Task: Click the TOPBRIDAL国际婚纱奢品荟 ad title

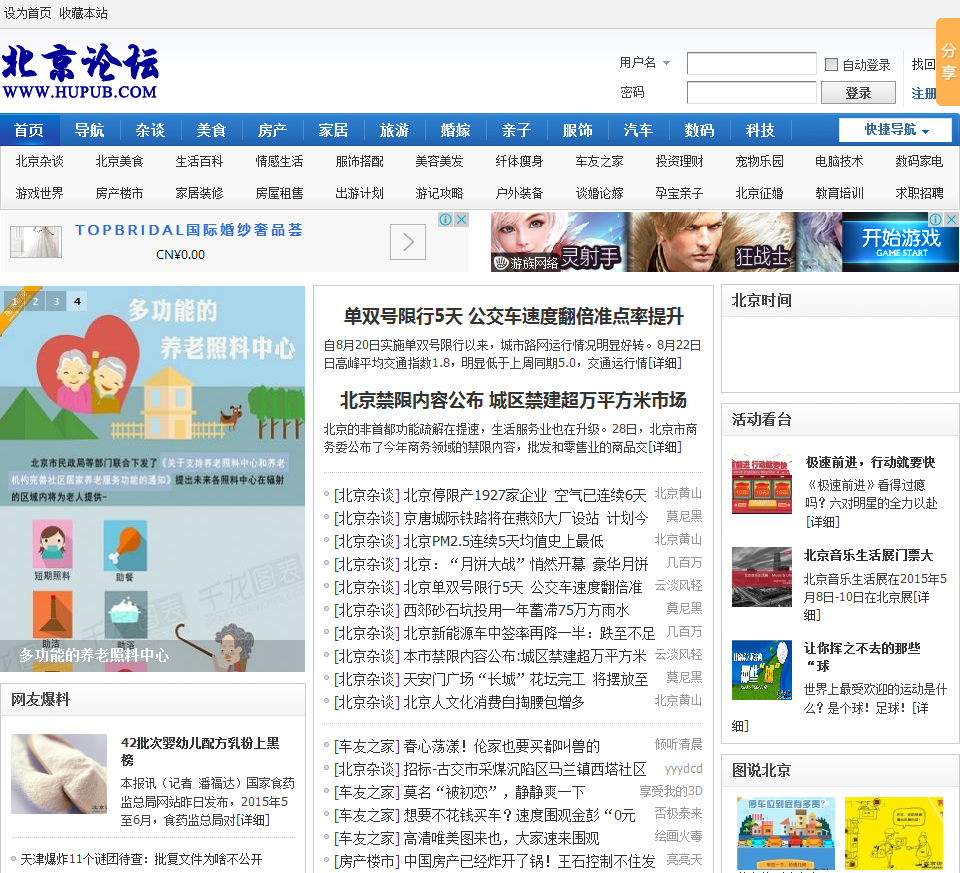Action: click(x=189, y=230)
